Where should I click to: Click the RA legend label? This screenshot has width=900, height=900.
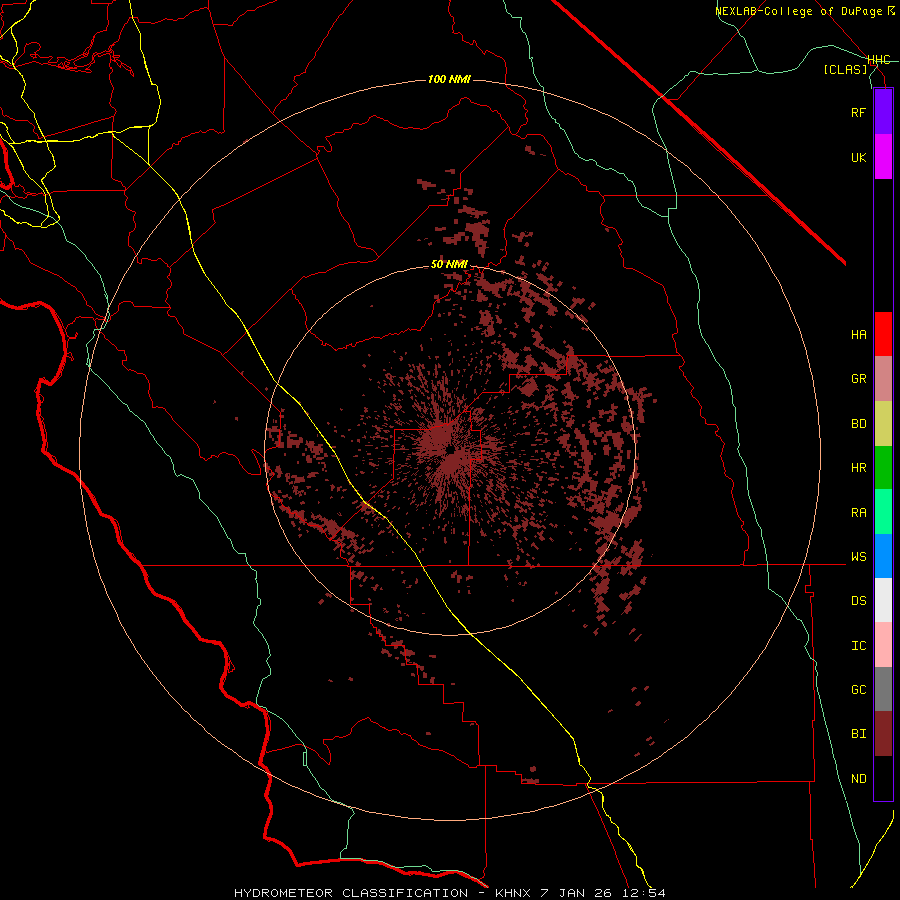(x=858, y=513)
